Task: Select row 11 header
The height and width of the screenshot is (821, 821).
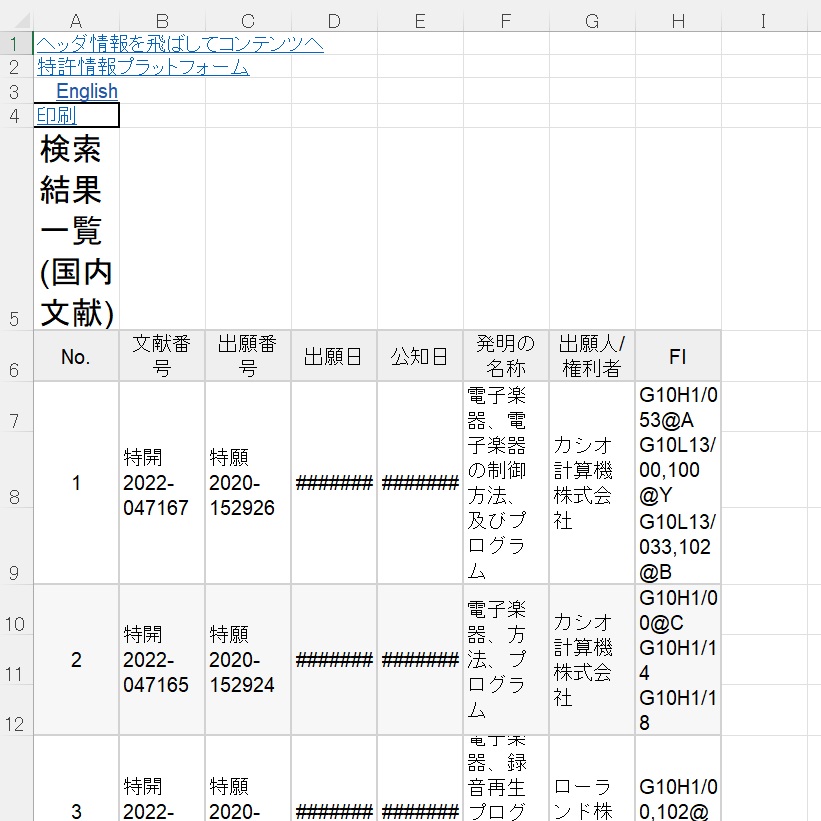Action: point(16,659)
